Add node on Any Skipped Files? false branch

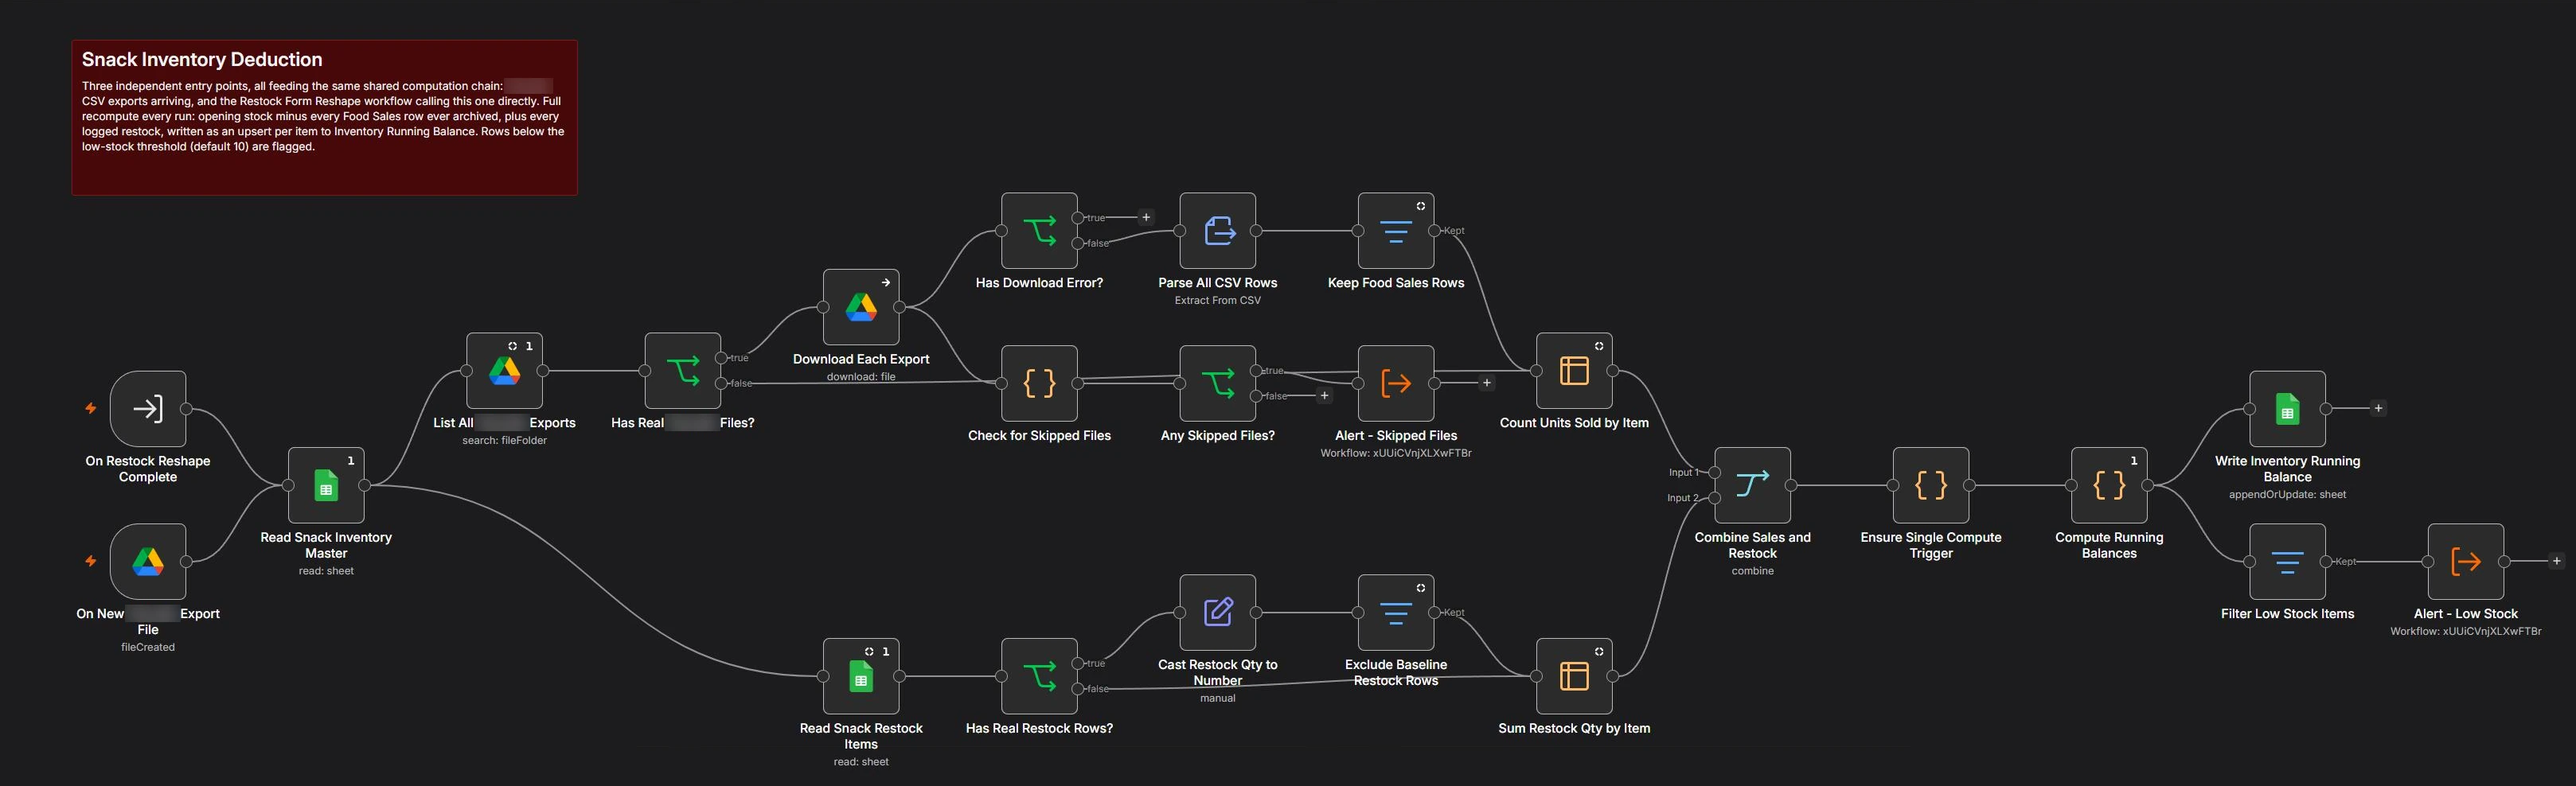coord(1324,396)
